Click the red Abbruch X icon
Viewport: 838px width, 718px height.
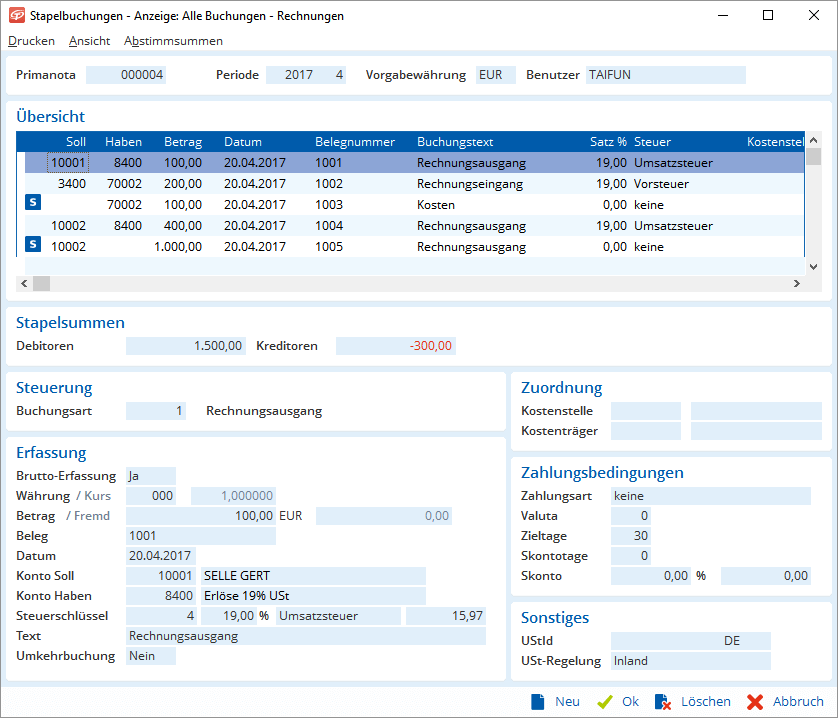(x=755, y=702)
